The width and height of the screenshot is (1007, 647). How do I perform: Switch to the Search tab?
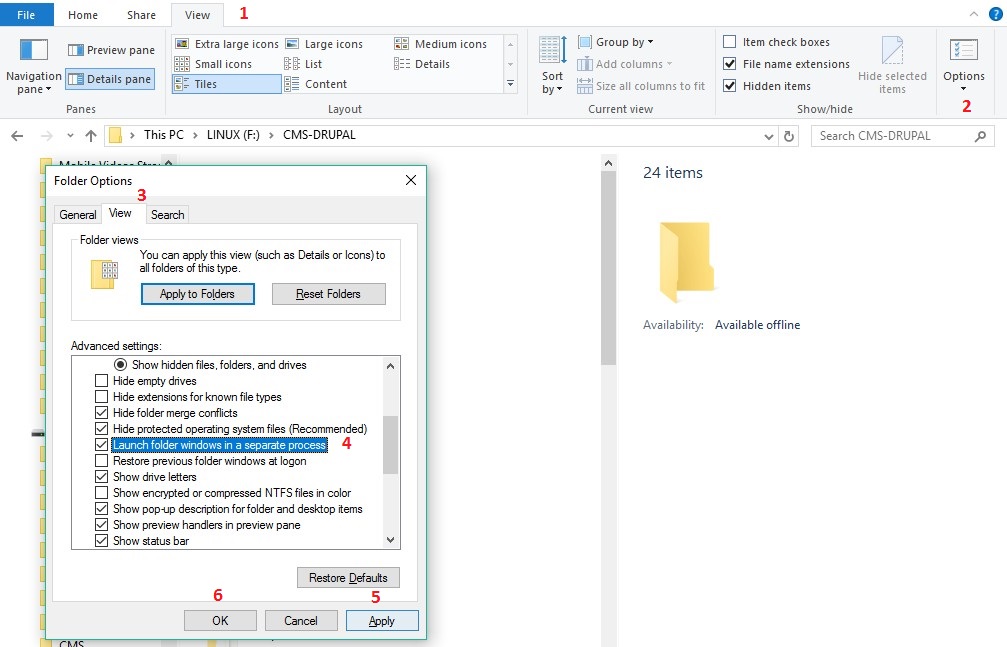pyautogui.click(x=167, y=214)
